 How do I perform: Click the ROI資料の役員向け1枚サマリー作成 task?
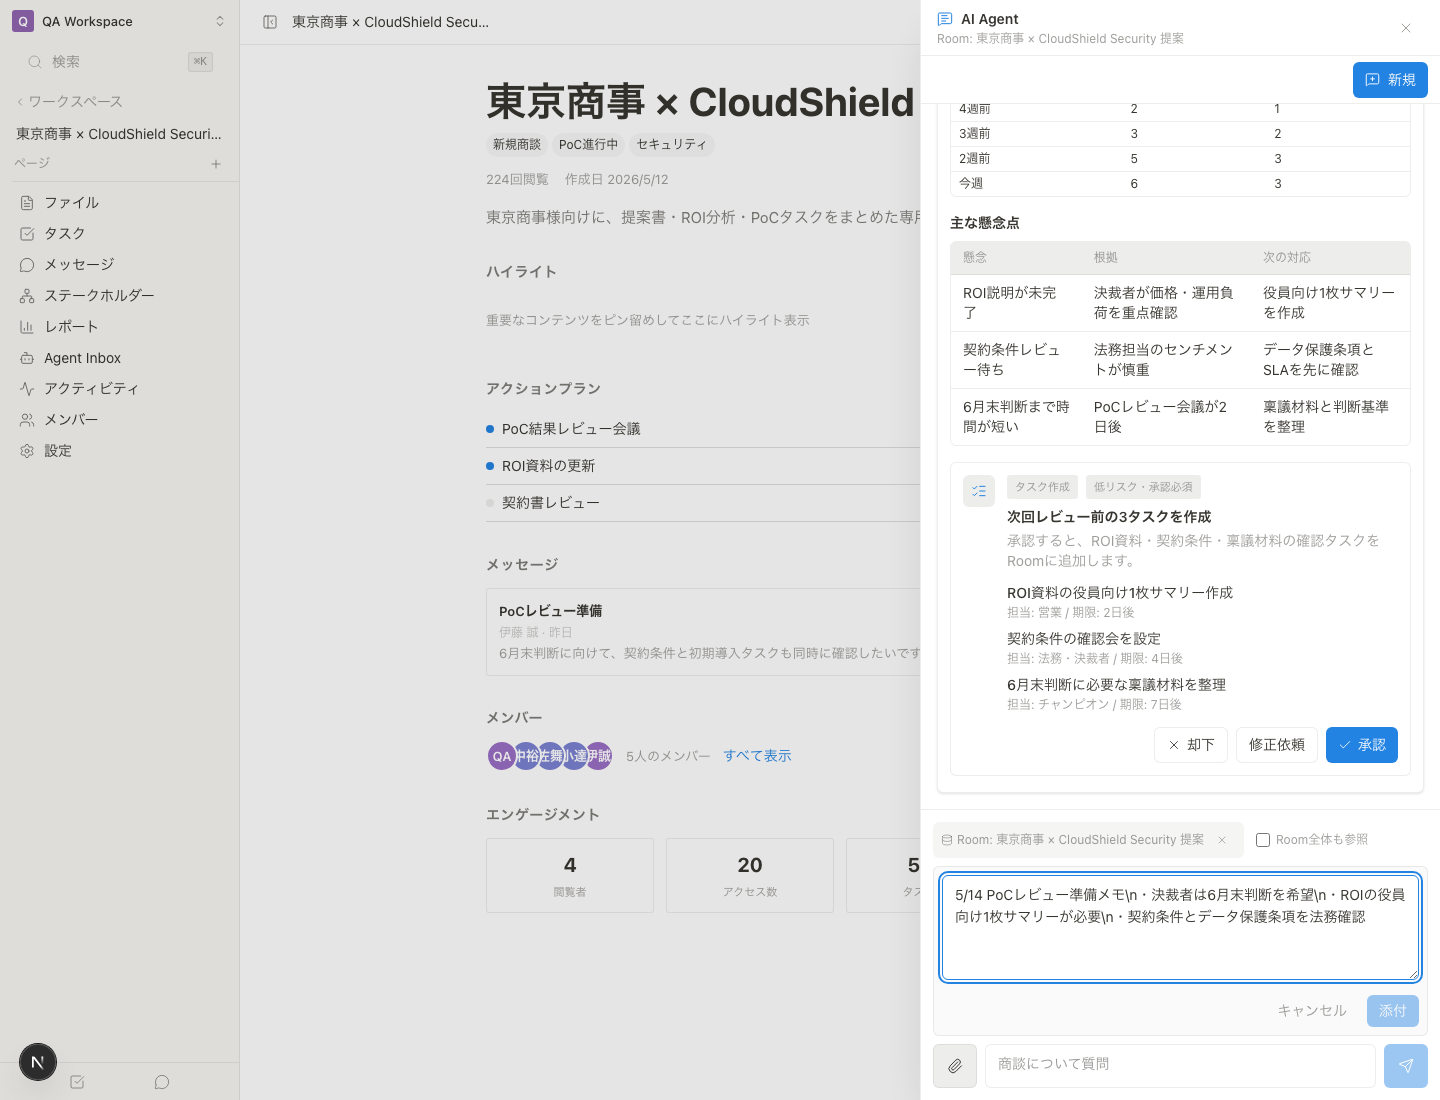click(x=1120, y=593)
